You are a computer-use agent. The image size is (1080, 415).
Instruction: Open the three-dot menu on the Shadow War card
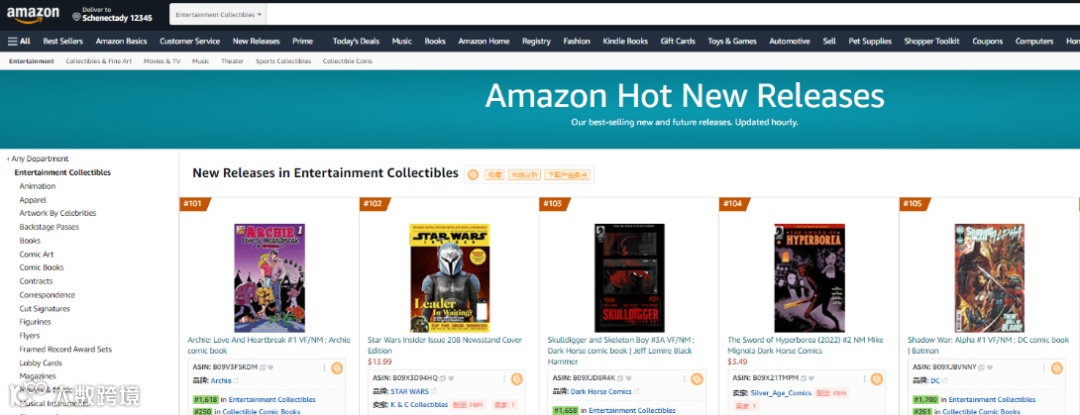click(x=1044, y=368)
